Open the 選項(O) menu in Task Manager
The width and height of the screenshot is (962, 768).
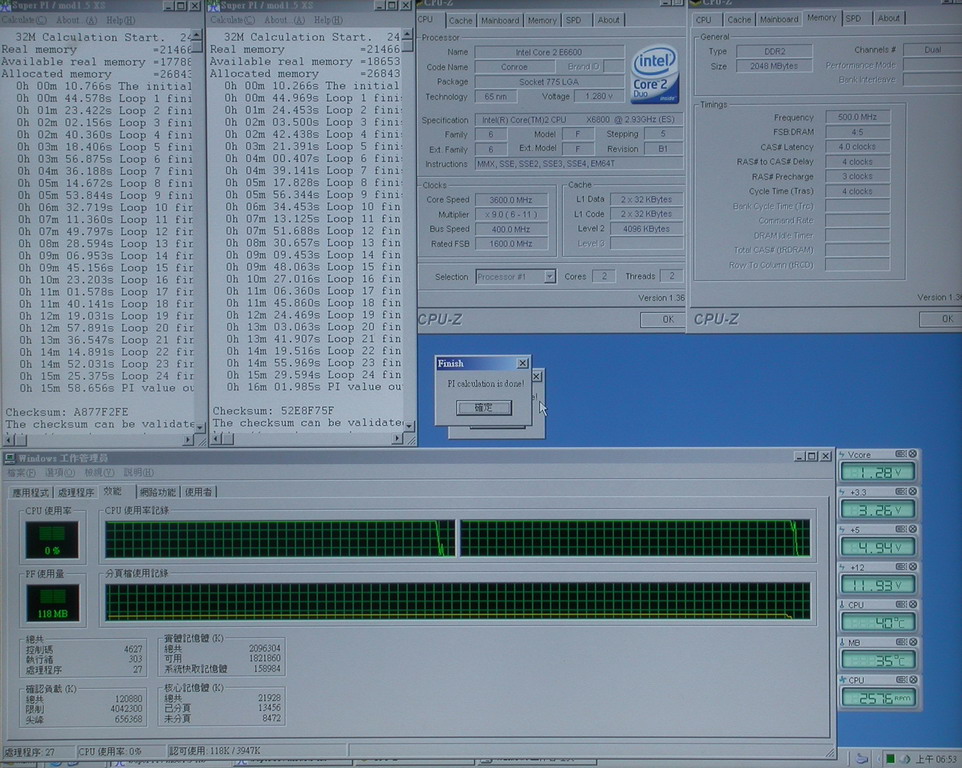point(60,473)
